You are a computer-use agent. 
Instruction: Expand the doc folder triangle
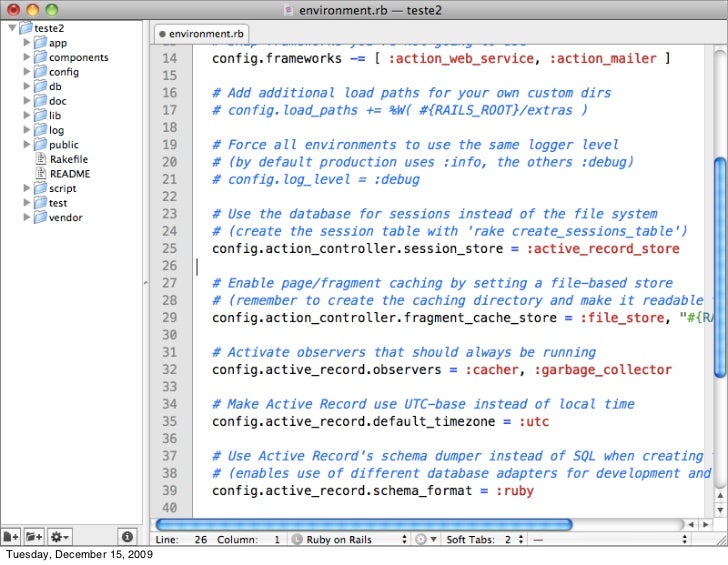pyautogui.click(x=26, y=101)
